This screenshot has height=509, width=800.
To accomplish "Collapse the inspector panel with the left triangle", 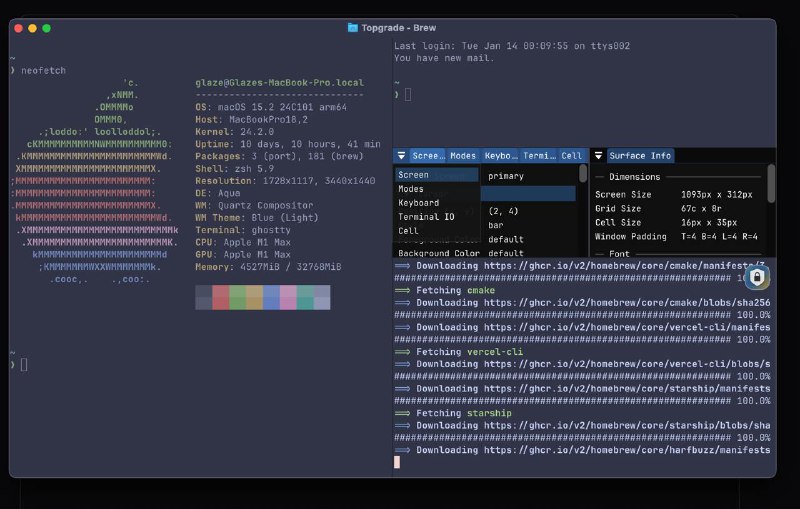I will [401, 156].
